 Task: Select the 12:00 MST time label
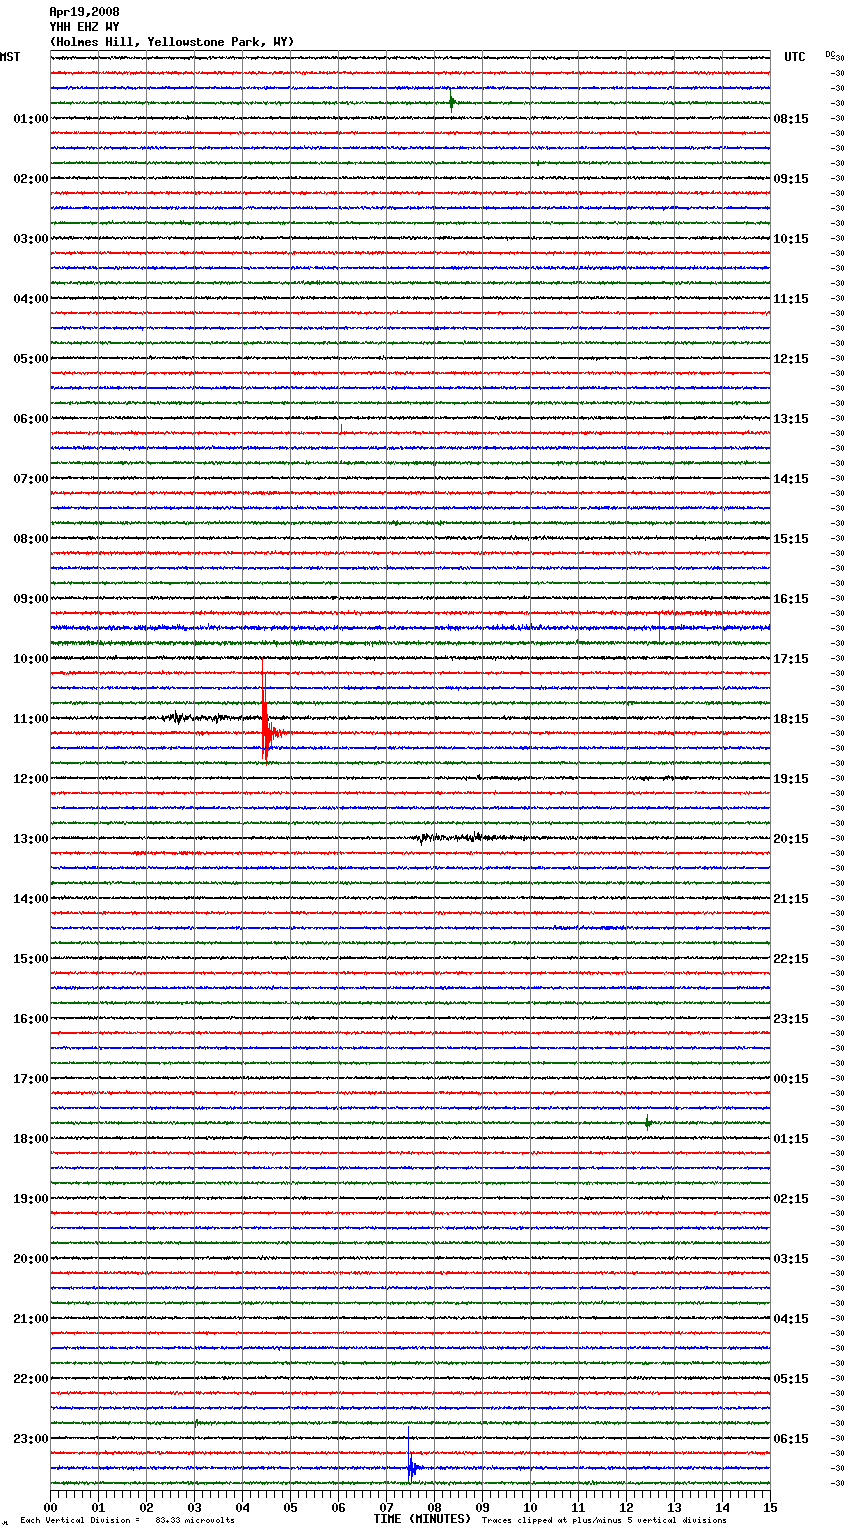click(31, 779)
